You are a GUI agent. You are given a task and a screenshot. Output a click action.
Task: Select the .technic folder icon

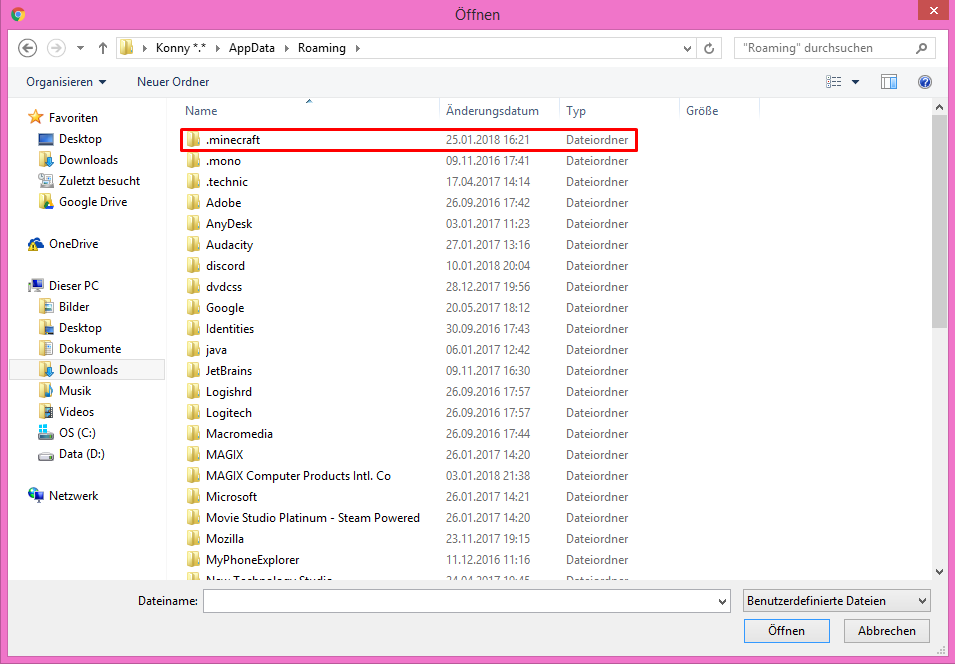click(193, 182)
